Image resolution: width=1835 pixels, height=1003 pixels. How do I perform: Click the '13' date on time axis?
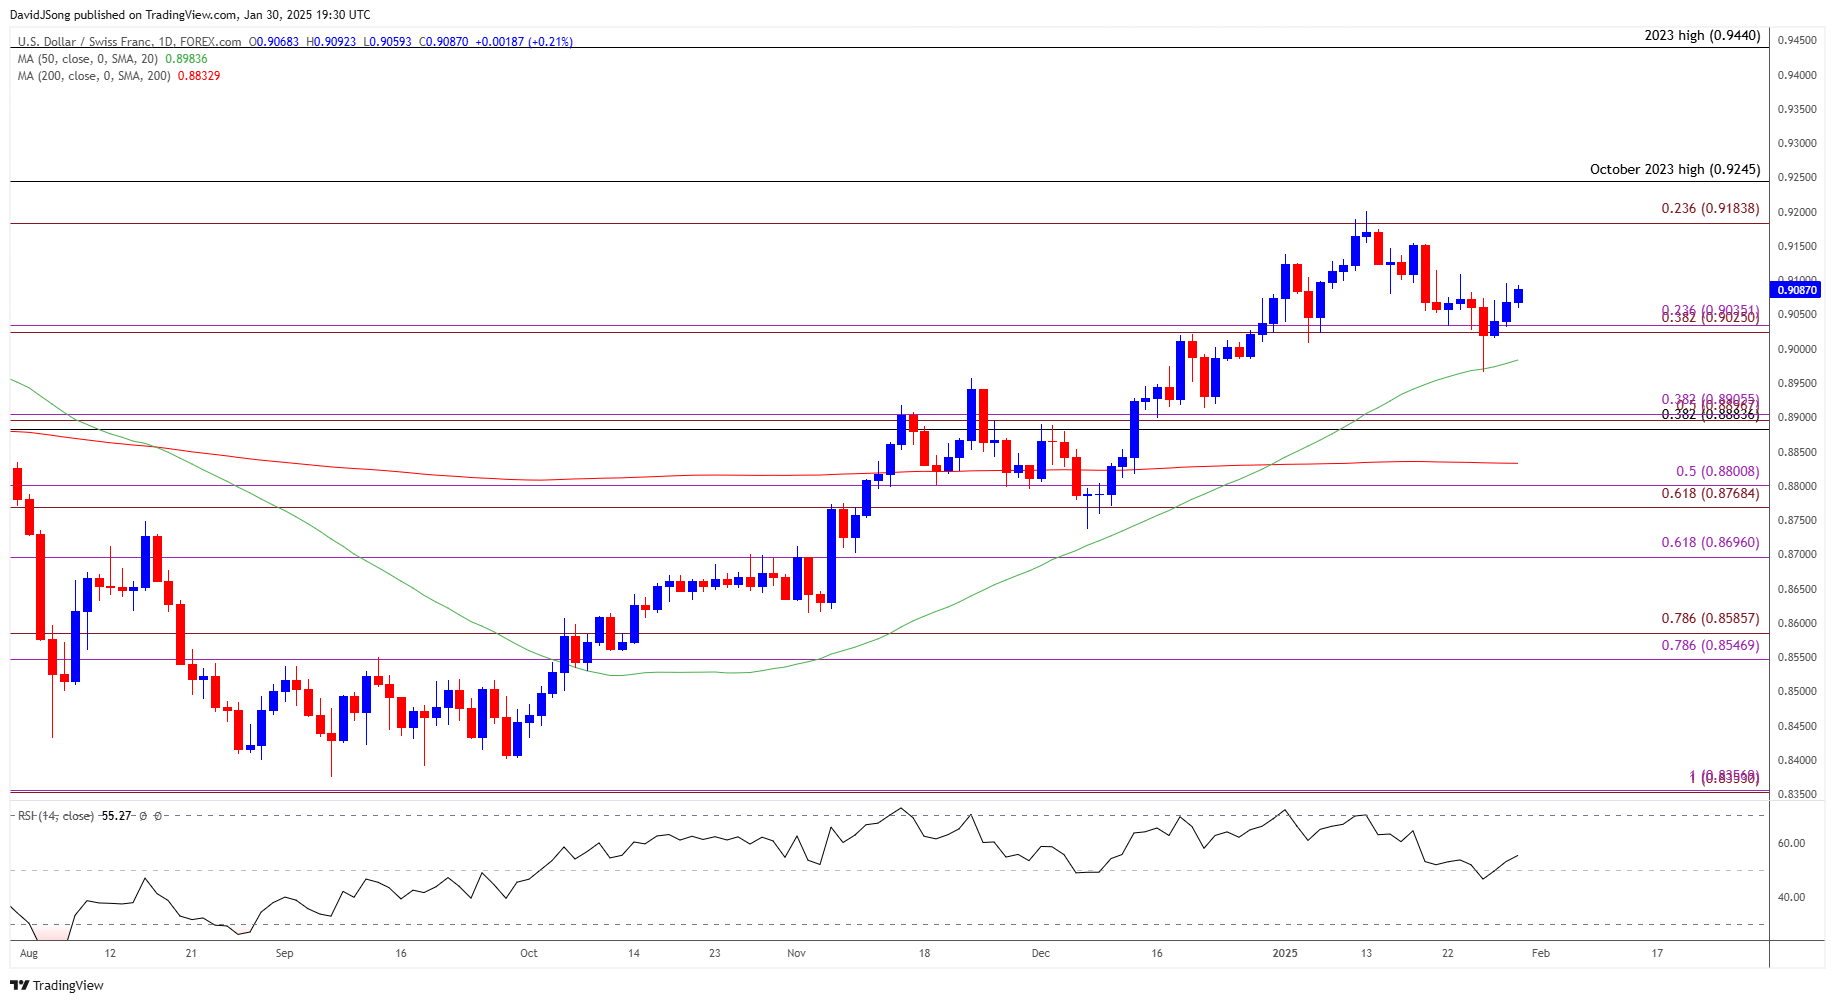(x=1366, y=953)
